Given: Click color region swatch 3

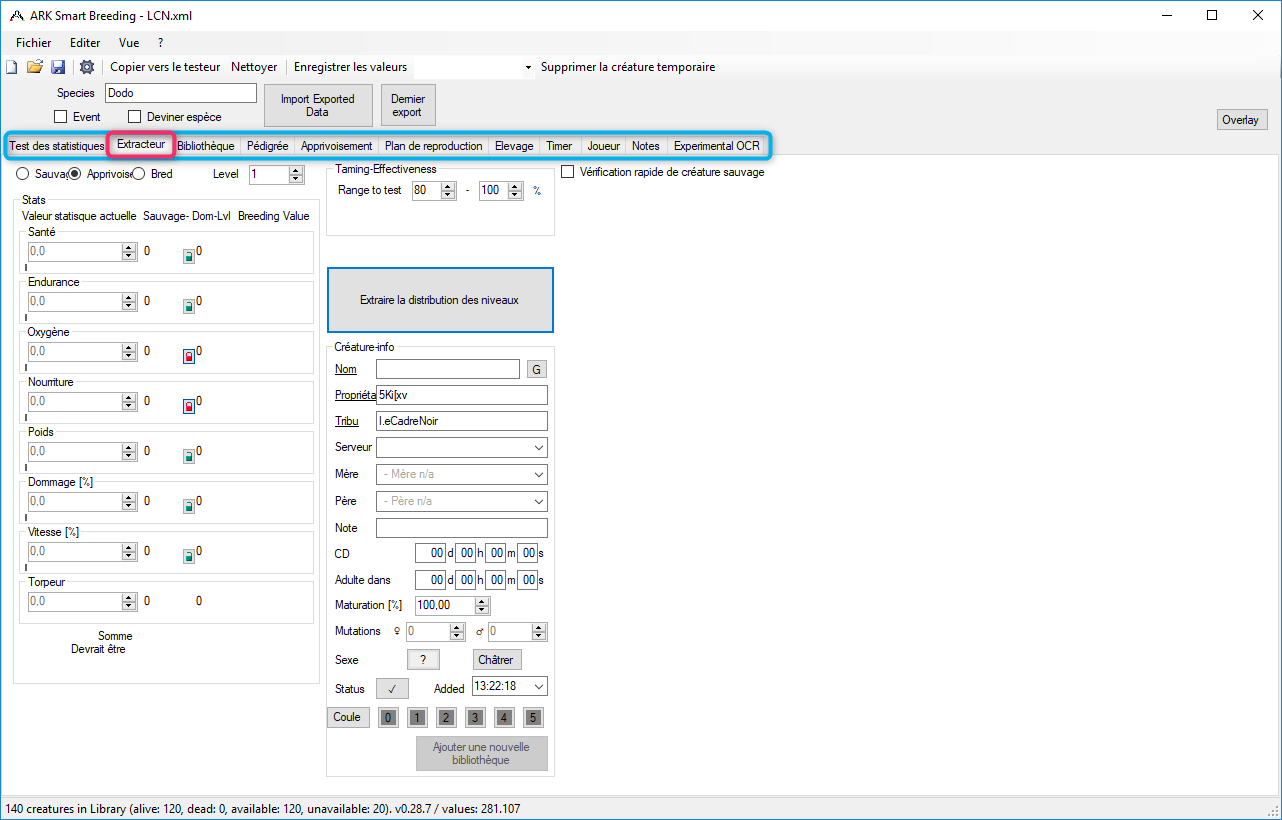Looking at the screenshot, I should click(x=475, y=717).
